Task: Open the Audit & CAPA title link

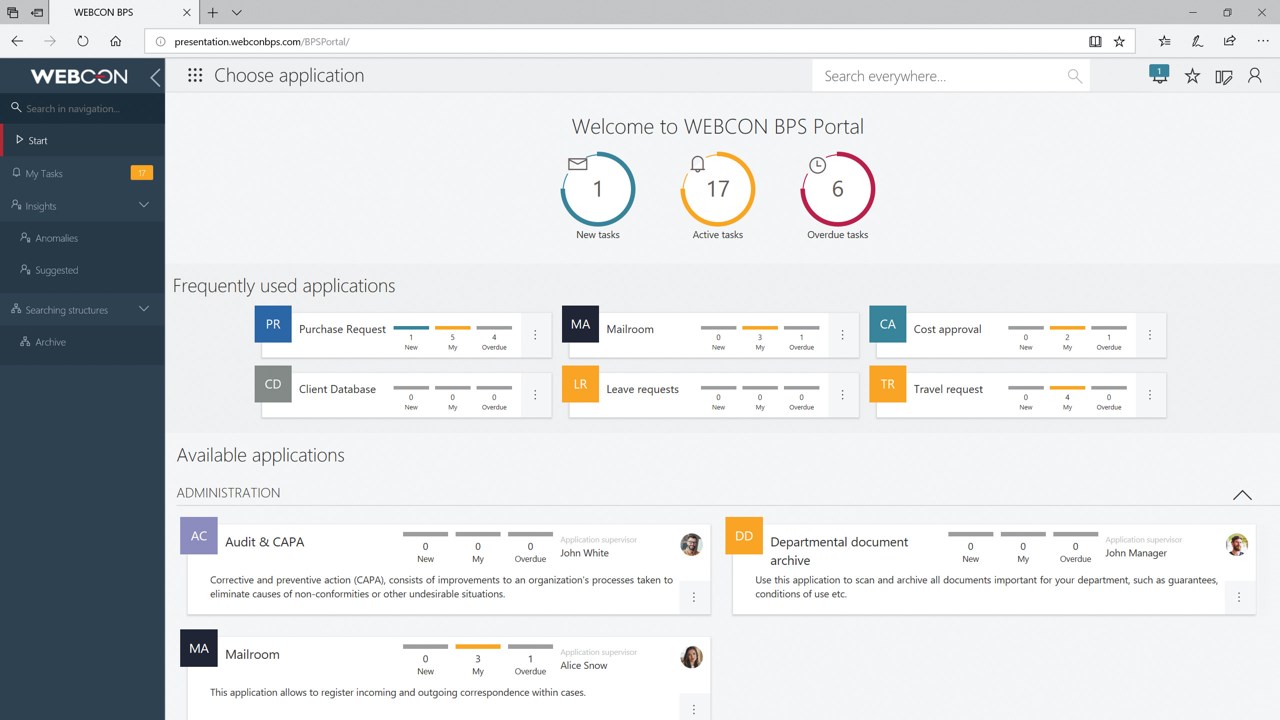Action: click(264, 542)
